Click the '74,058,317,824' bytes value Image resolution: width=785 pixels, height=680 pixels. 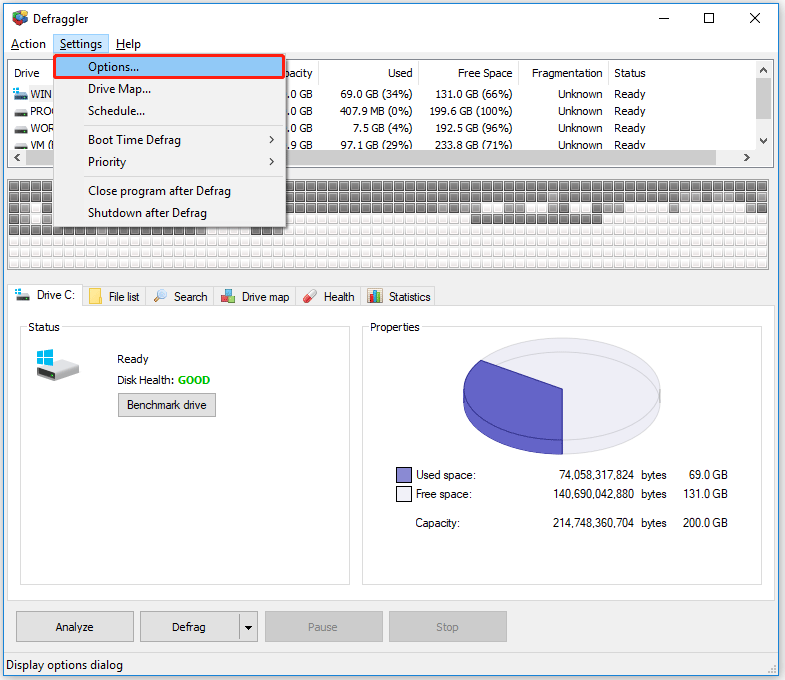pyautogui.click(x=596, y=475)
